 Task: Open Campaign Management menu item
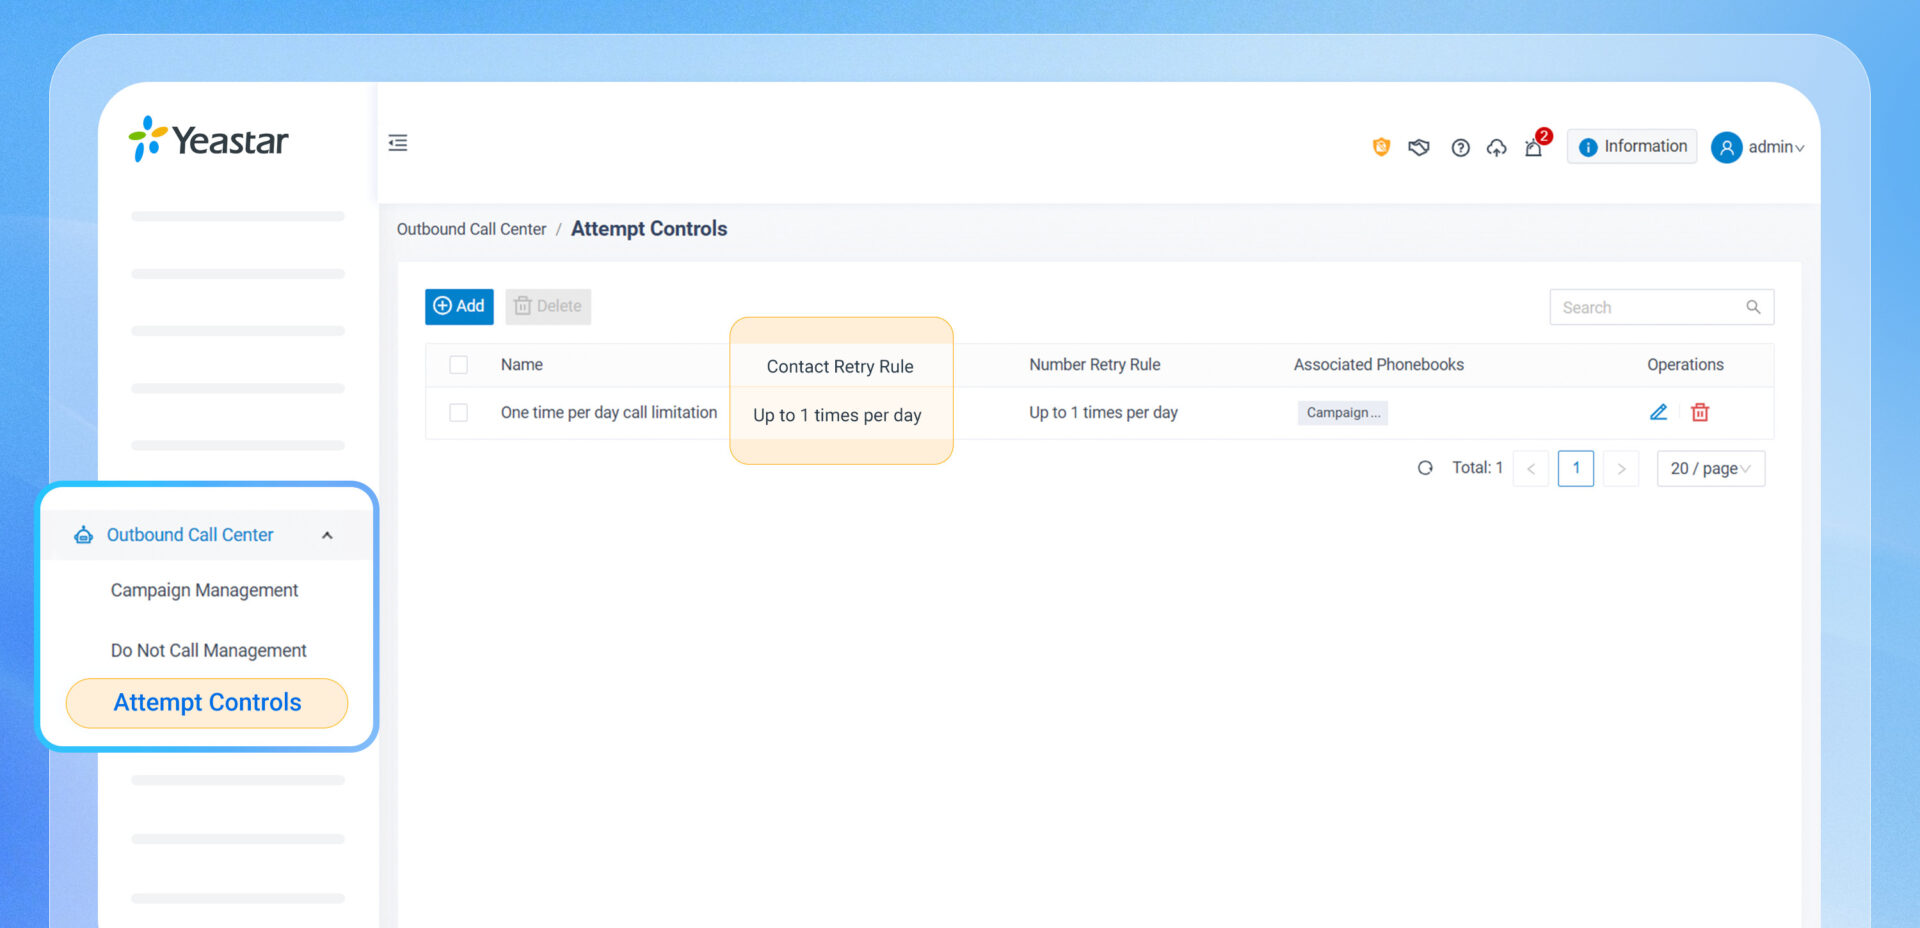point(204,590)
